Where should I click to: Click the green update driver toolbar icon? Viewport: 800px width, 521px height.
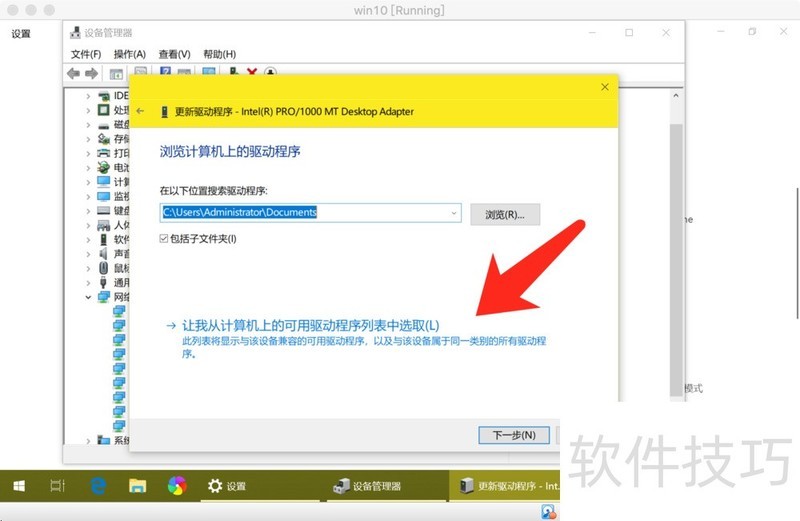click(234, 71)
